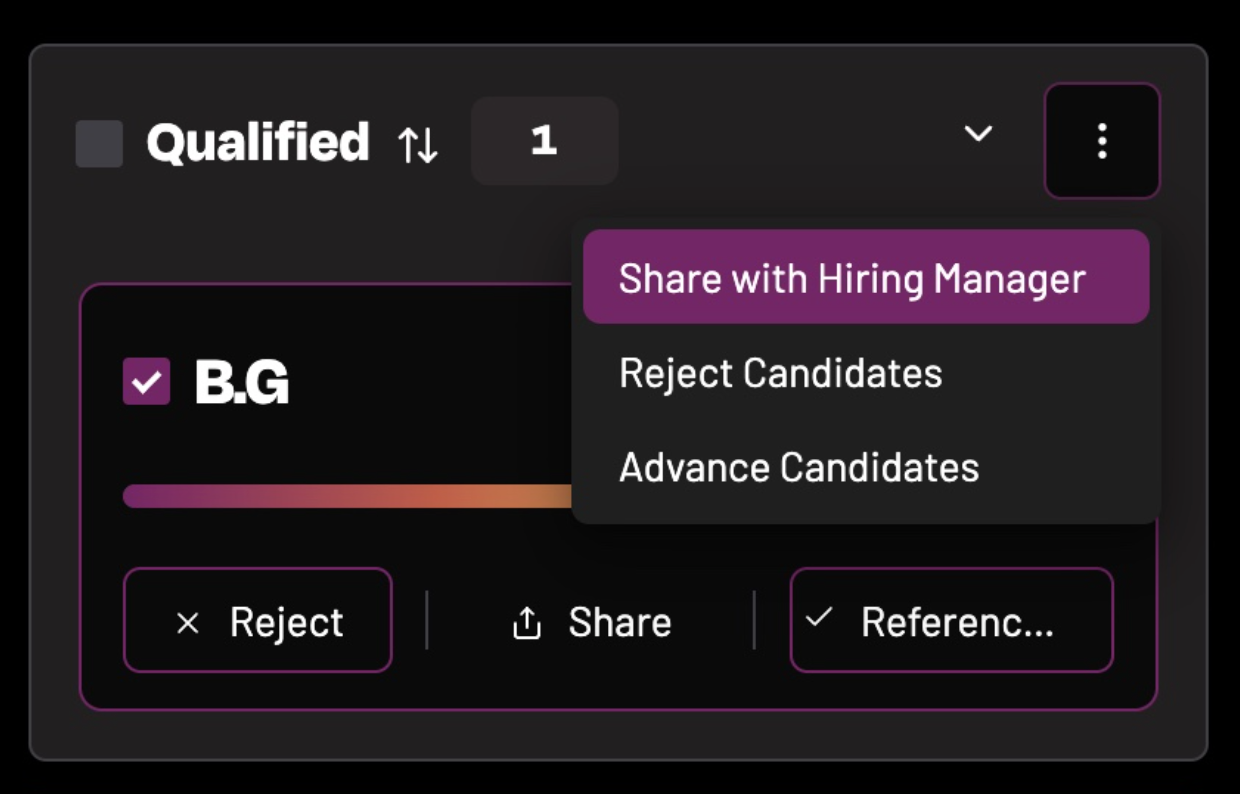Click the B.G score gradient bar
Screen dimensions: 1240x794
click(347, 496)
